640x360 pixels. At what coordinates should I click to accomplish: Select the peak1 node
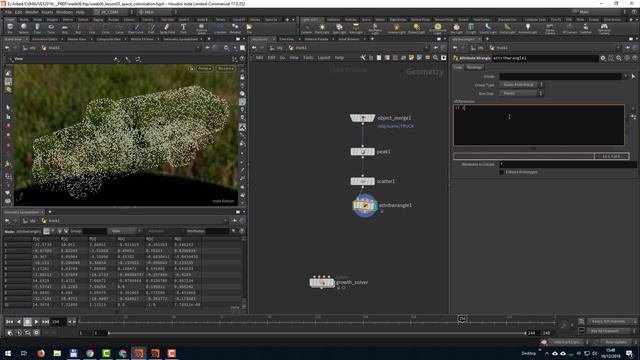pyautogui.click(x=362, y=151)
